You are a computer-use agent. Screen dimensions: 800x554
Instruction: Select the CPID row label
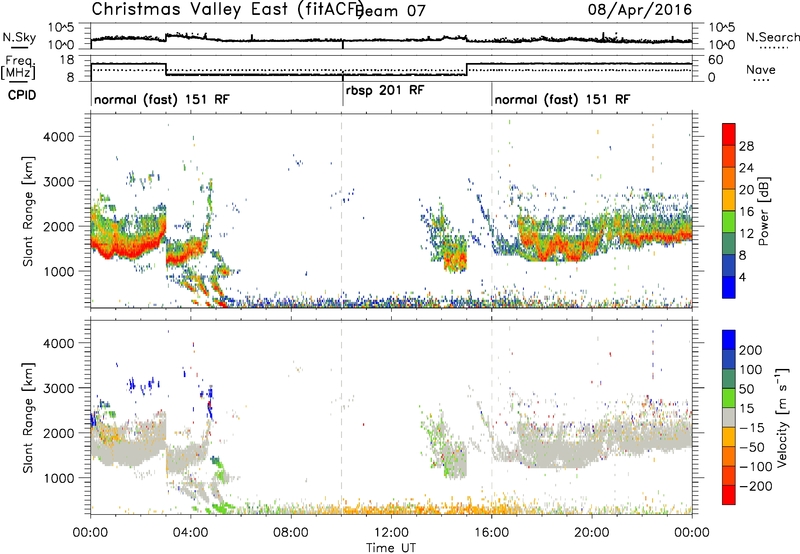coord(22,95)
